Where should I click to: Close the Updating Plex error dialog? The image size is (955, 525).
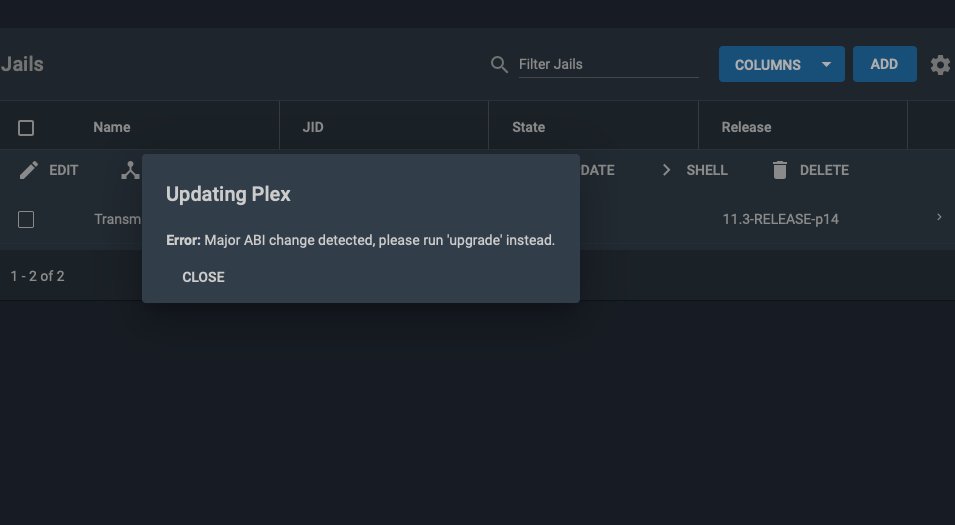pyautogui.click(x=203, y=277)
